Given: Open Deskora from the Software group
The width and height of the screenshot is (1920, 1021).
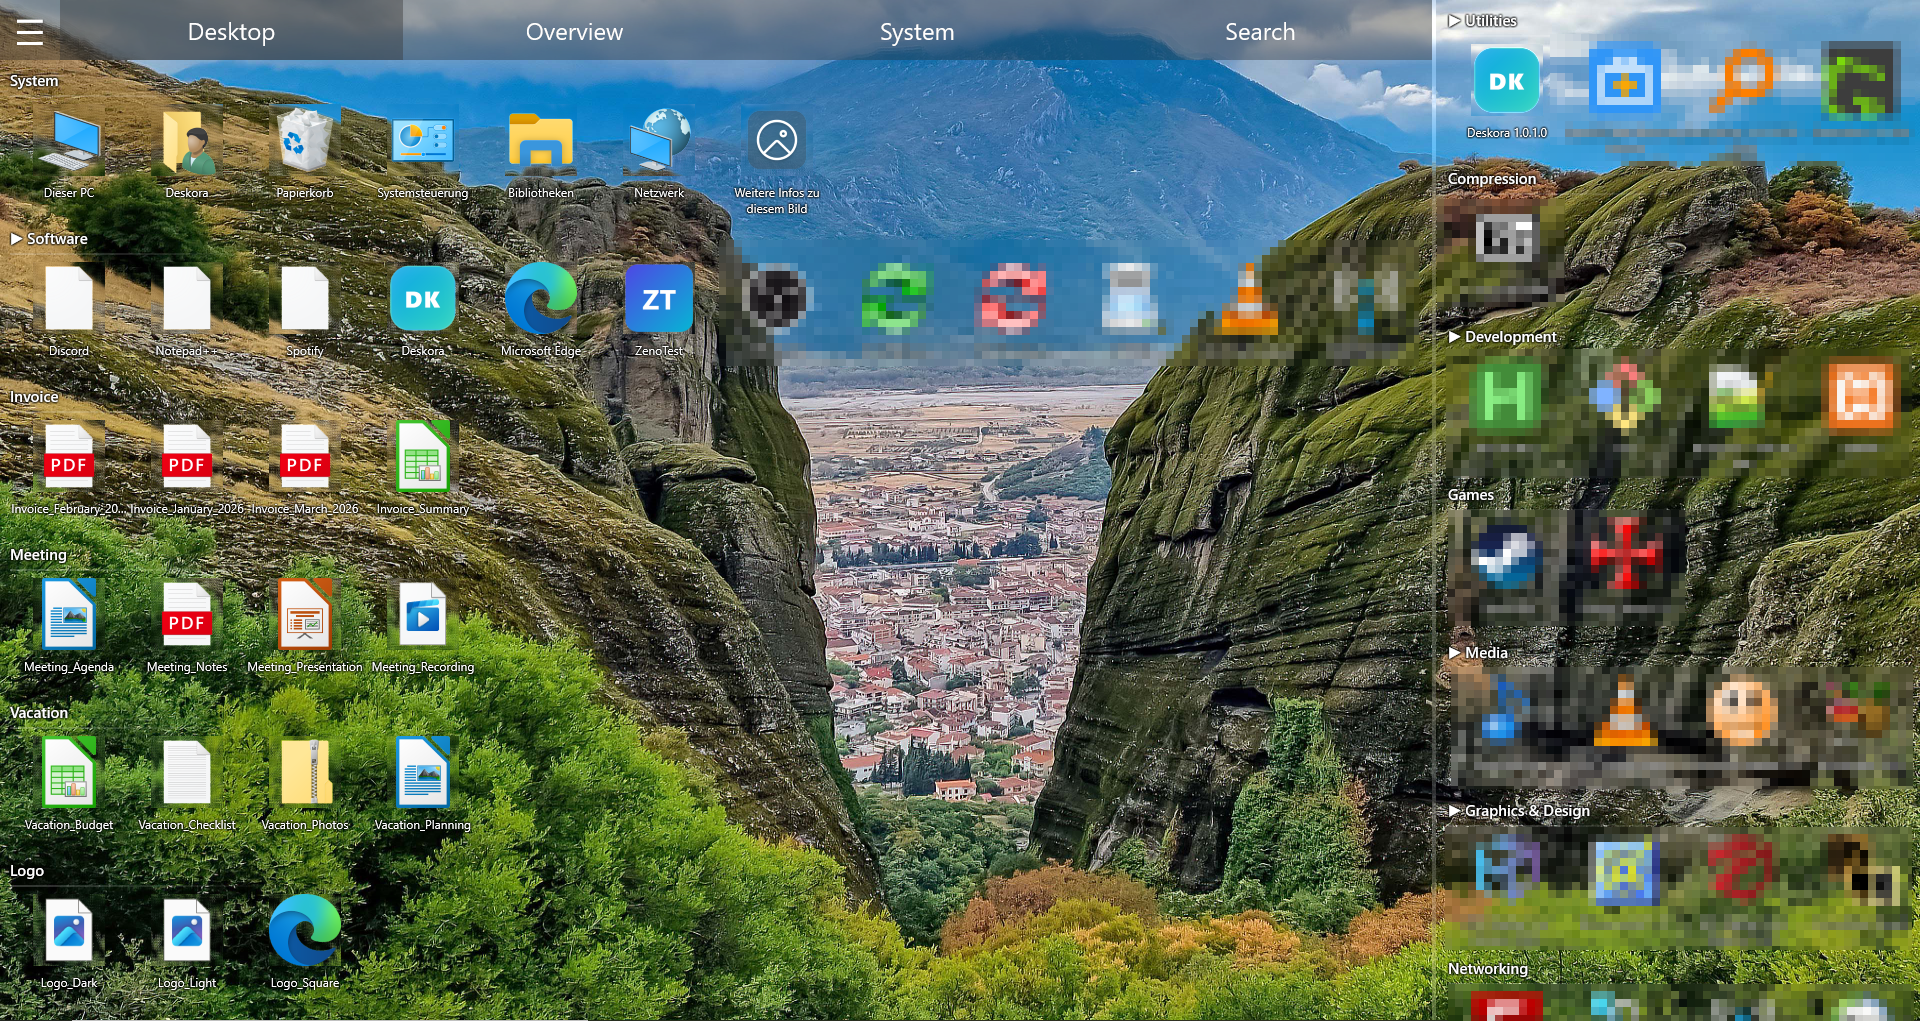Looking at the screenshot, I should point(422,298).
